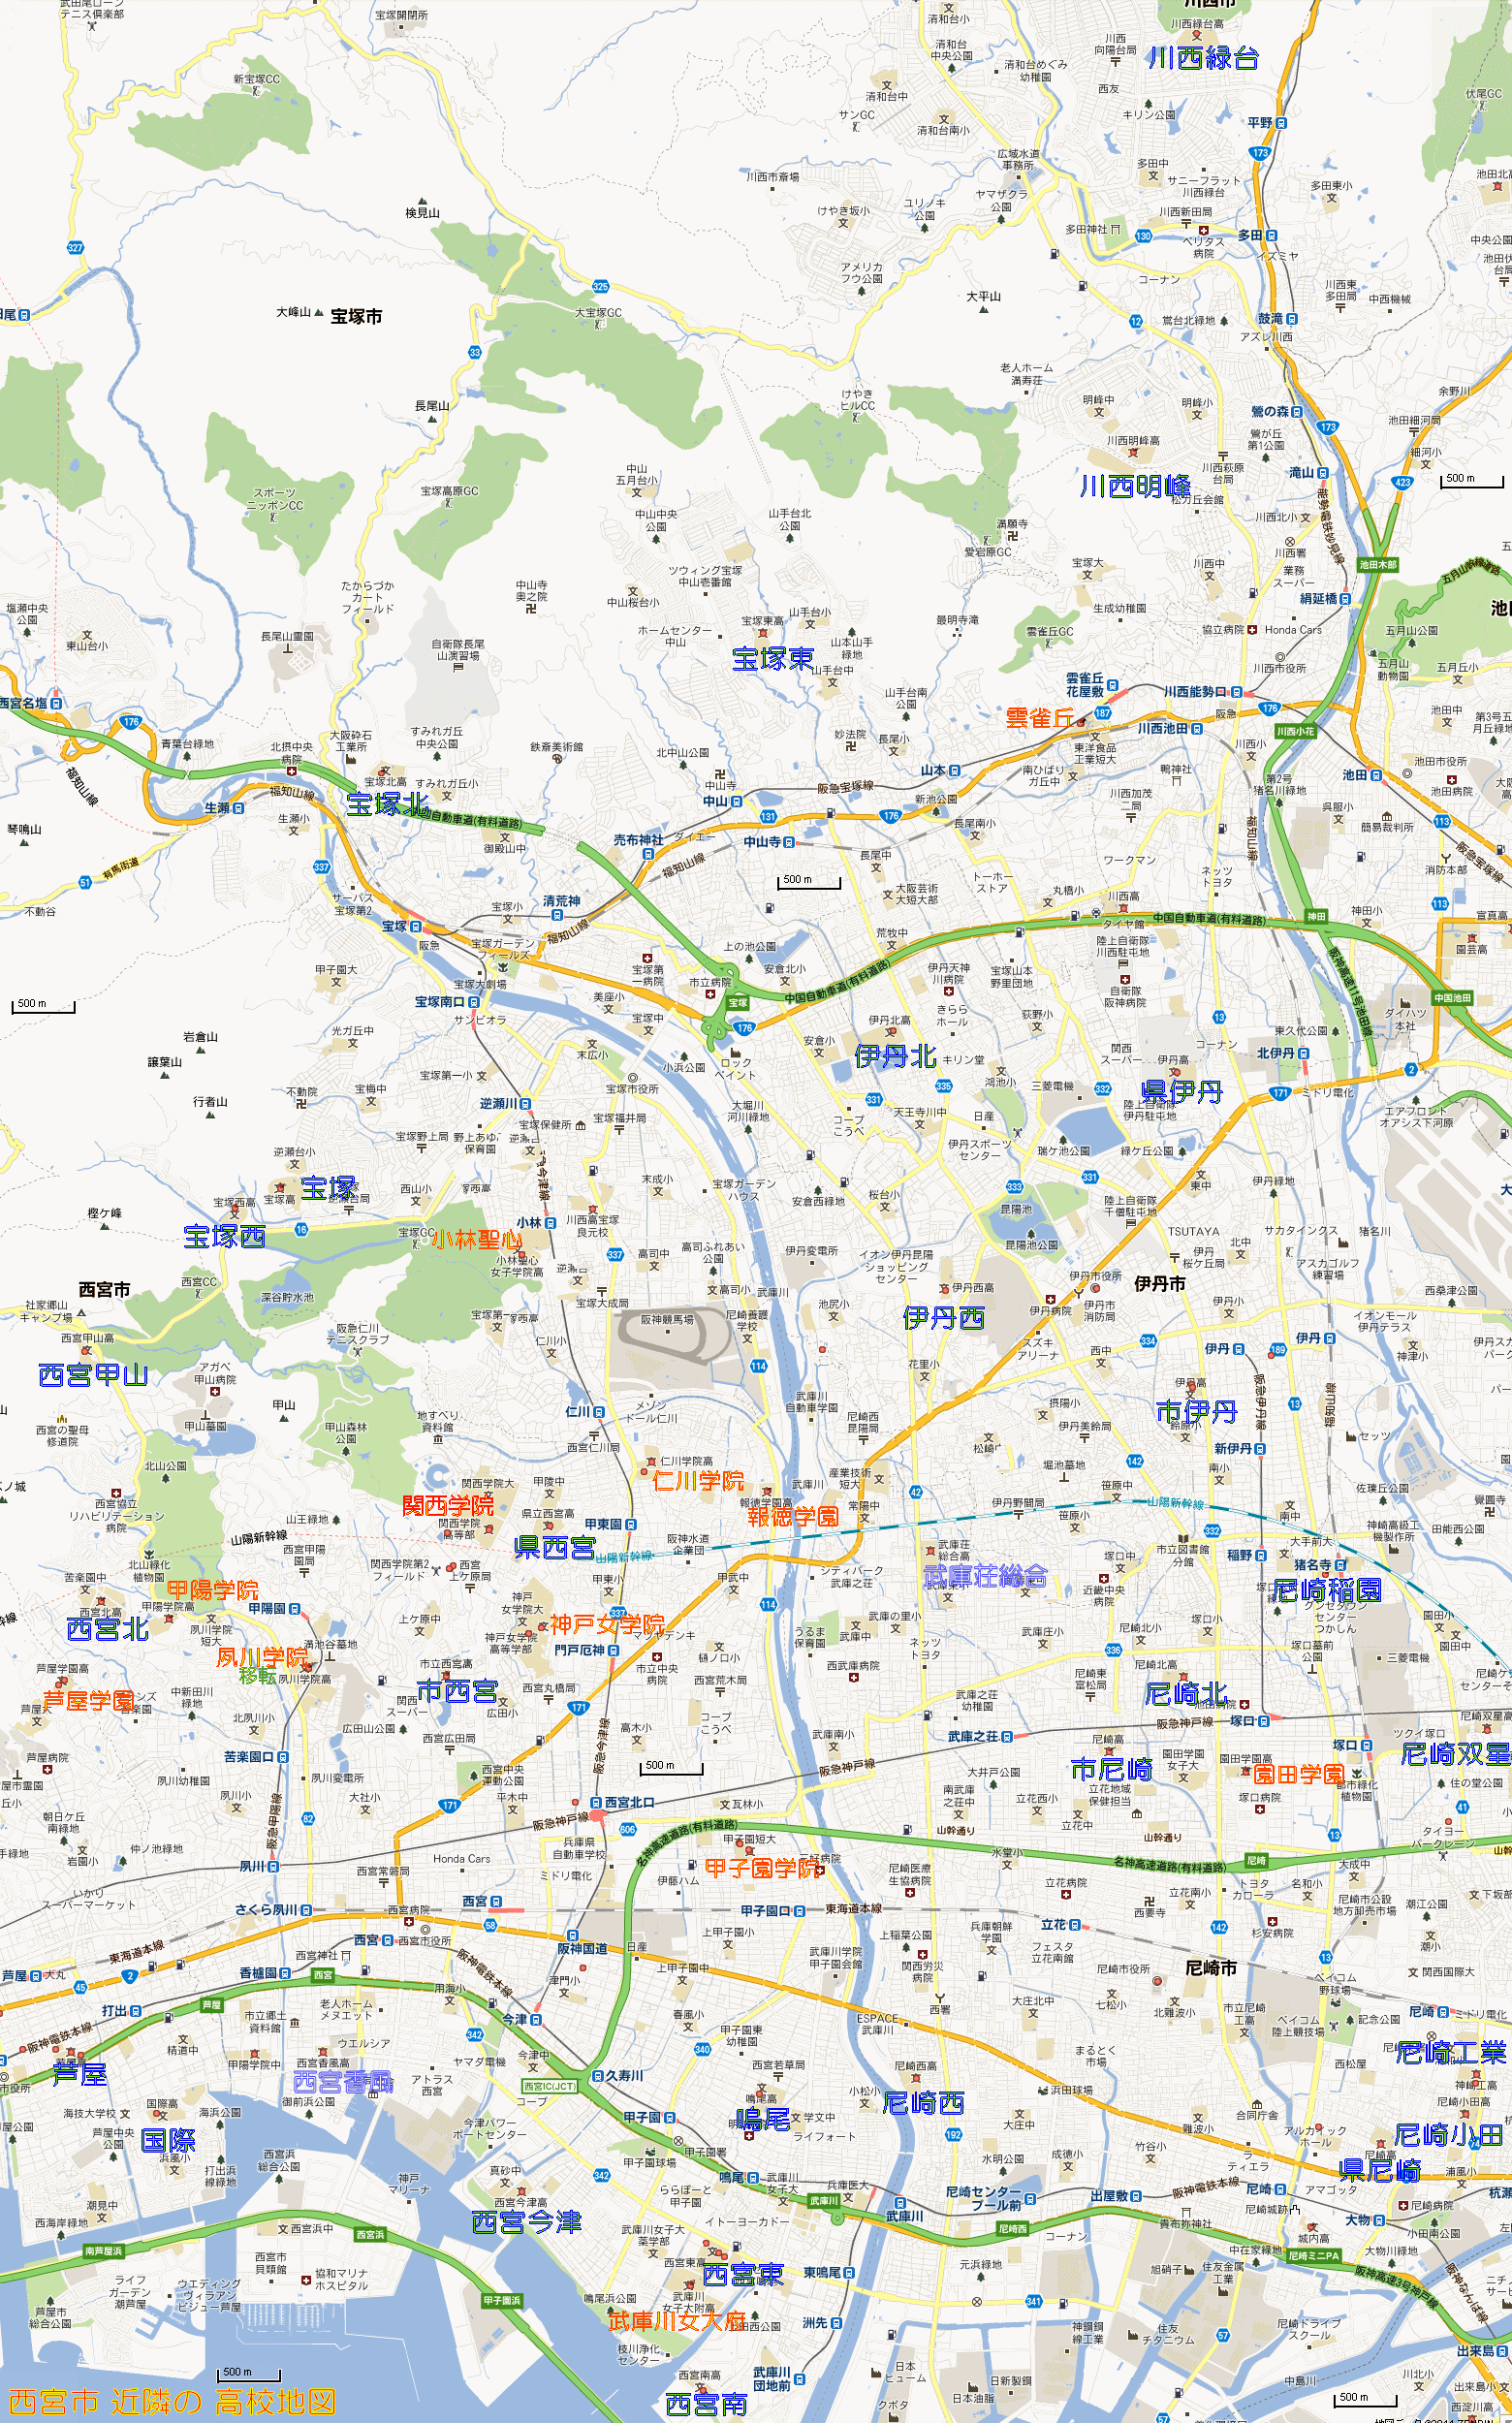Click the 西宮今津 school label

click(x=527, y=2222)
